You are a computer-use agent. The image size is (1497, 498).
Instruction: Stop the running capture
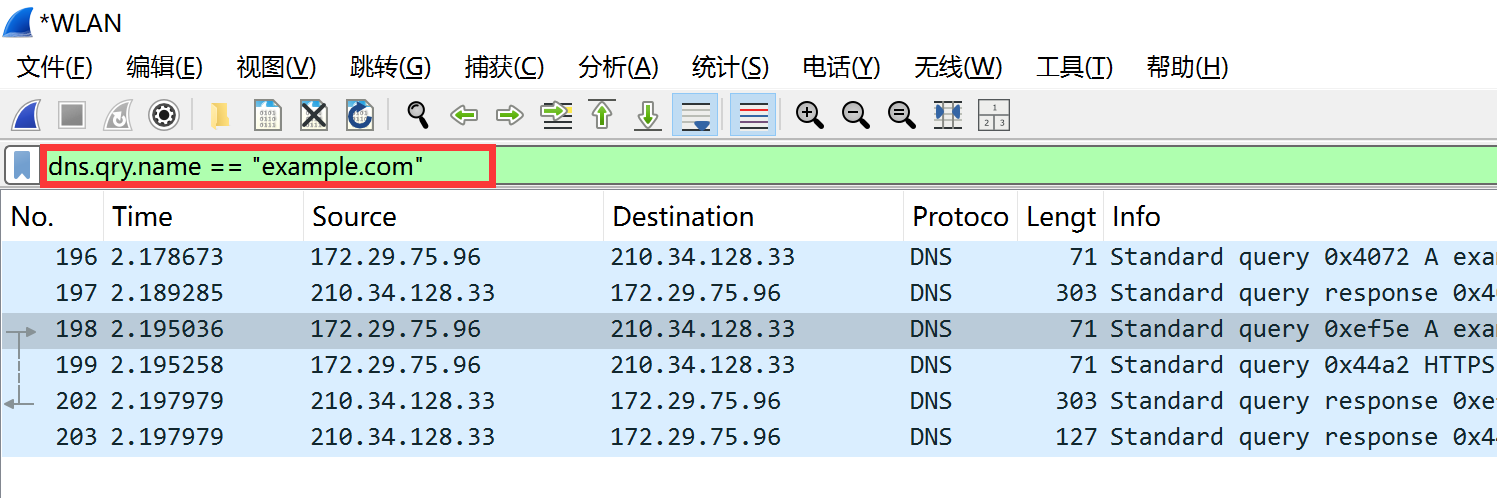72,115
